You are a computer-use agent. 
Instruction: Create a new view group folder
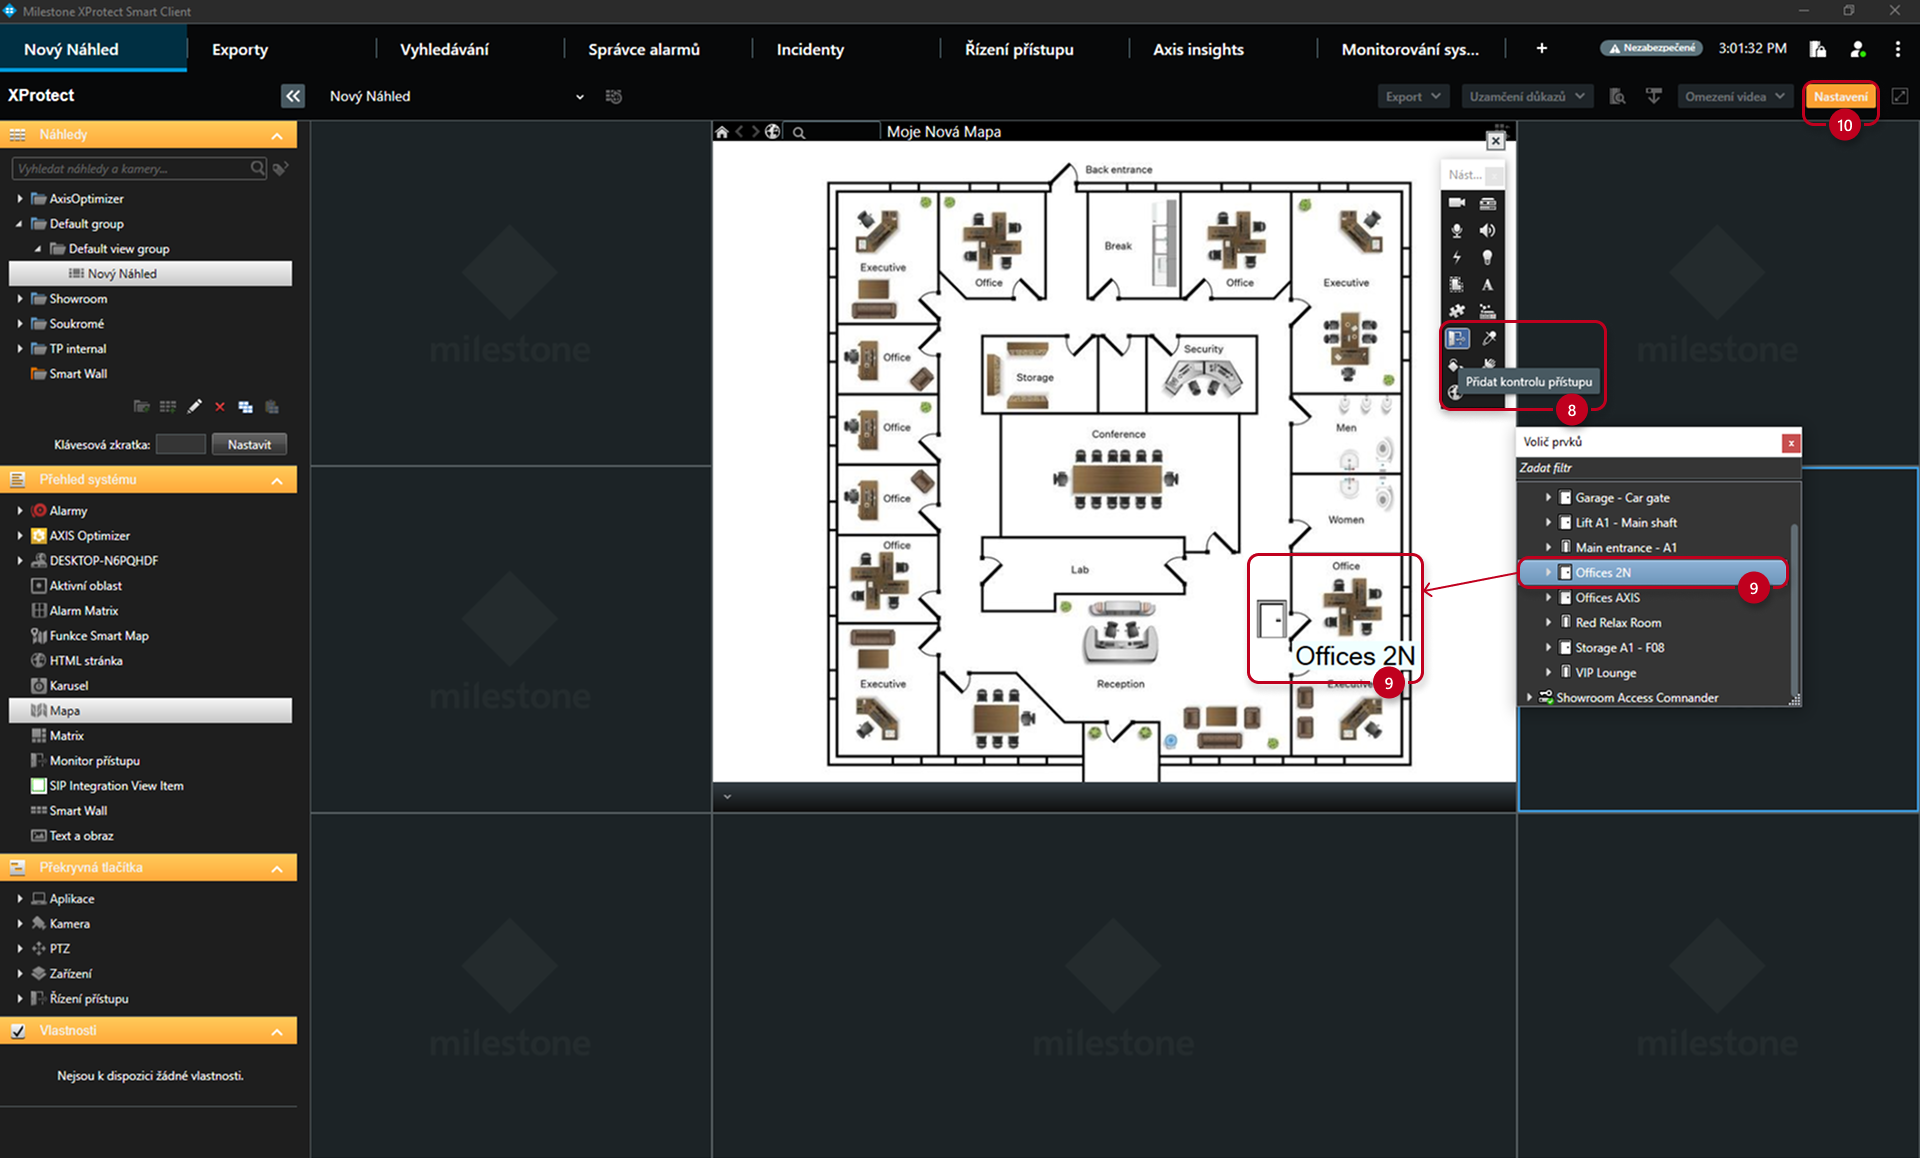pyautogui.click(x=141, y=407)
